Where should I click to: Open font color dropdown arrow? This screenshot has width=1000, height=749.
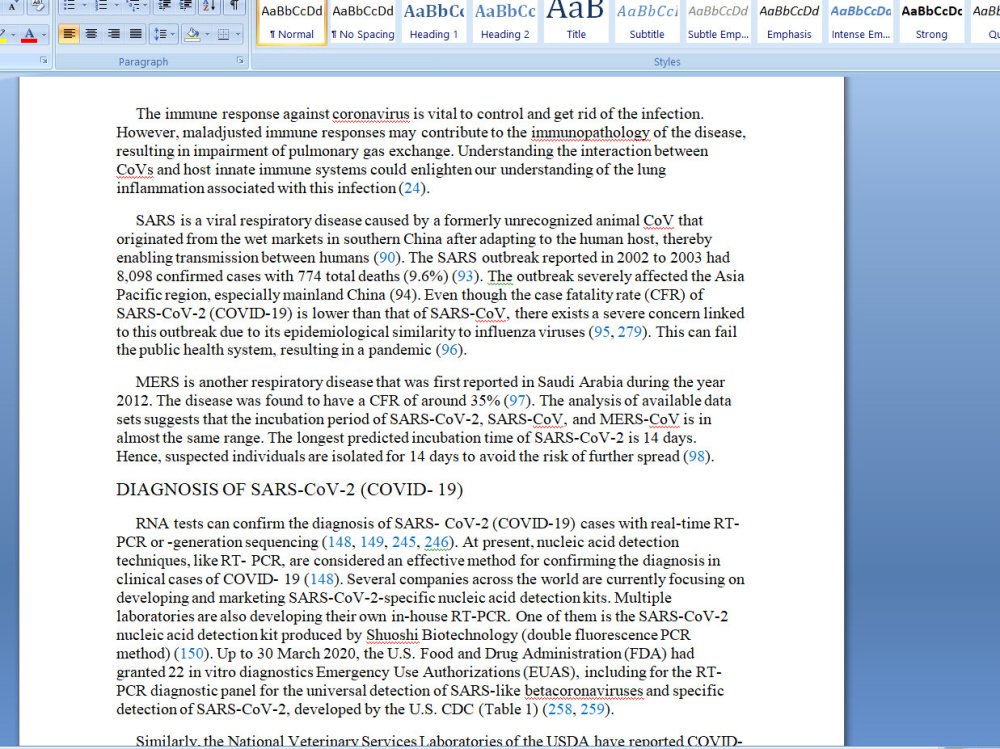coord(43,34)
